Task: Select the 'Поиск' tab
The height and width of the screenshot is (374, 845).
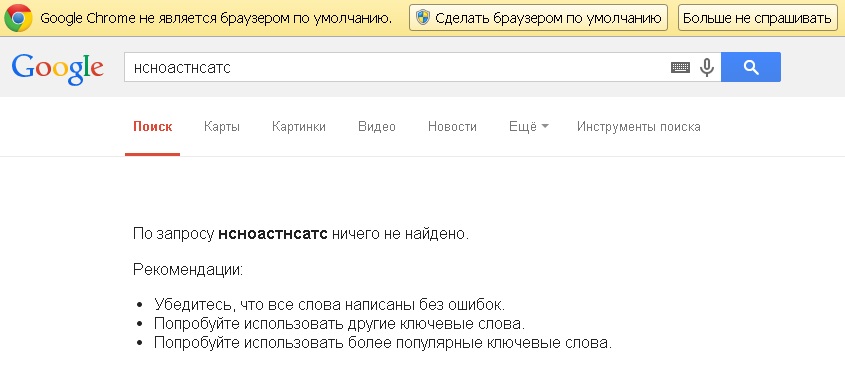Action: point(153,127)
